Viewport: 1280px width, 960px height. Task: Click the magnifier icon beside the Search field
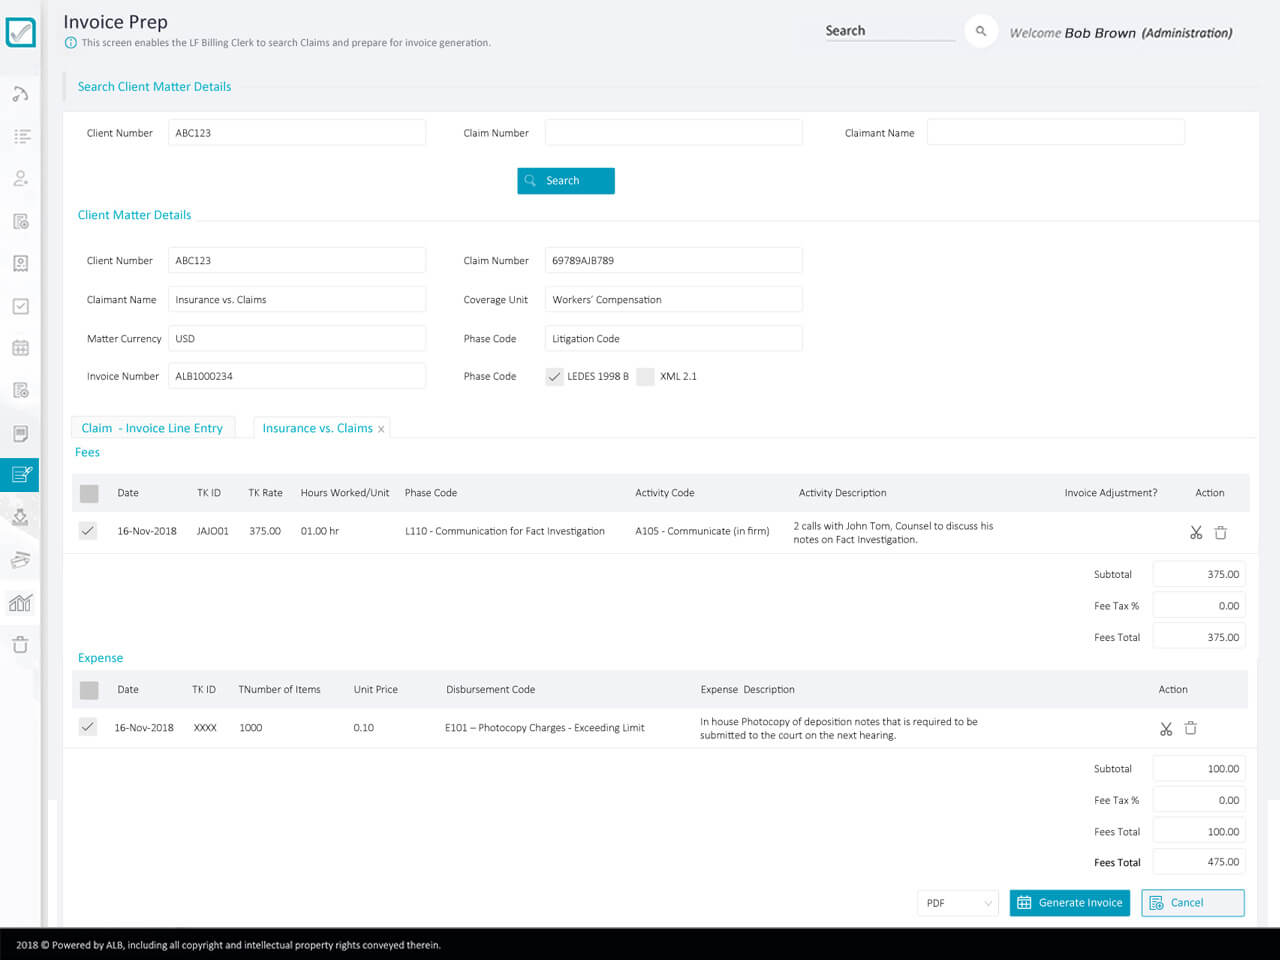click(980, 30)
